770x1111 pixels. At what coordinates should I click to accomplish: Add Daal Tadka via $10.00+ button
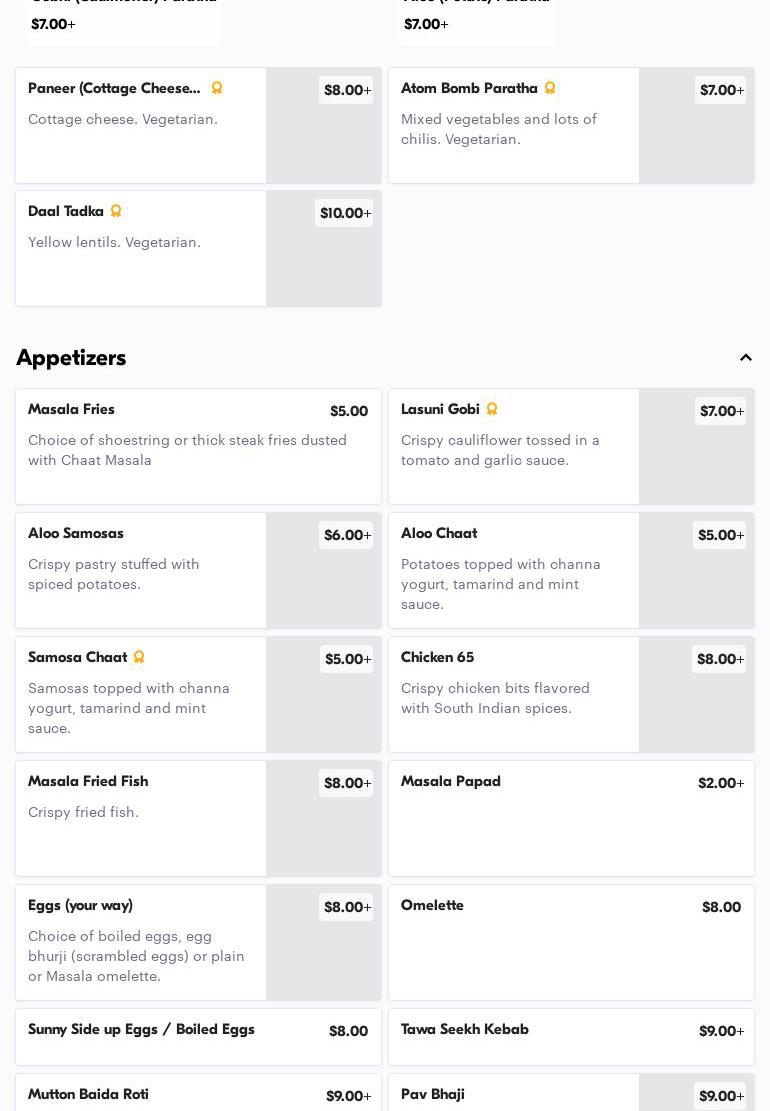click(344, 213)
